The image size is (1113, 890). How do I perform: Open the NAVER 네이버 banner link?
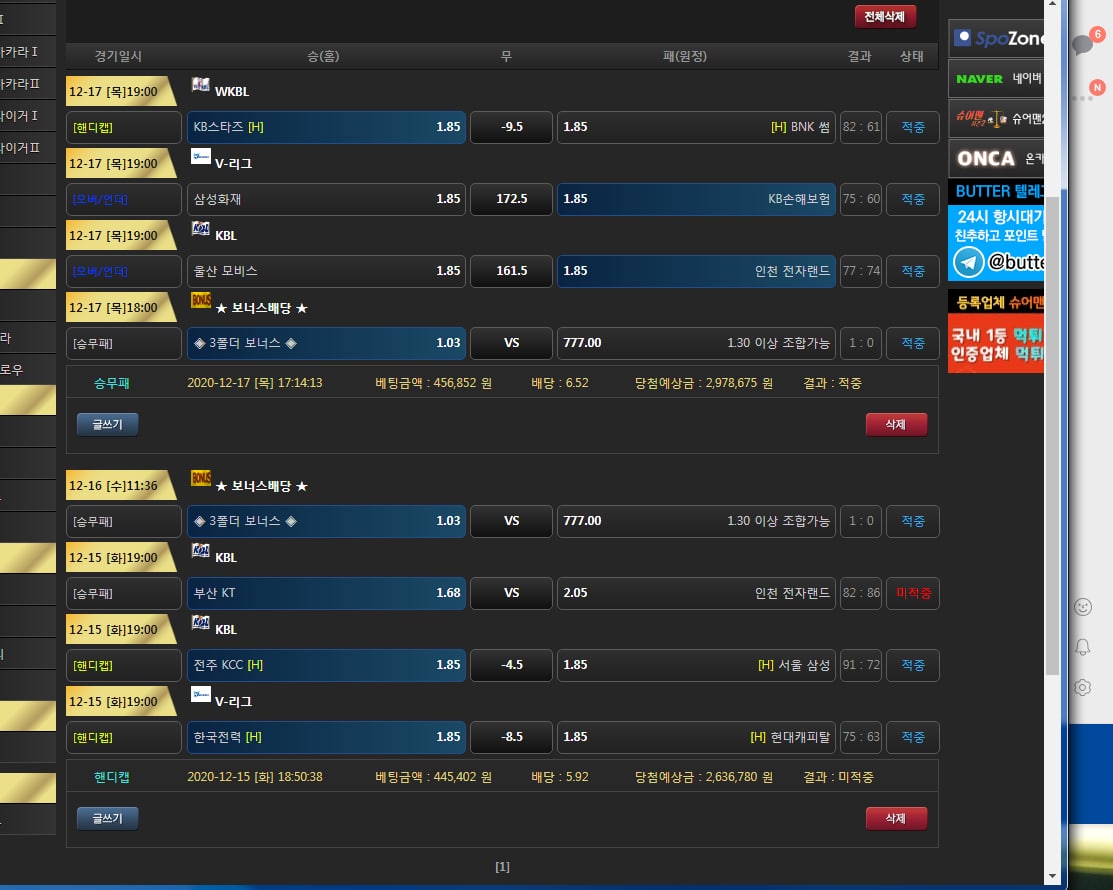(x=996, y=78)
